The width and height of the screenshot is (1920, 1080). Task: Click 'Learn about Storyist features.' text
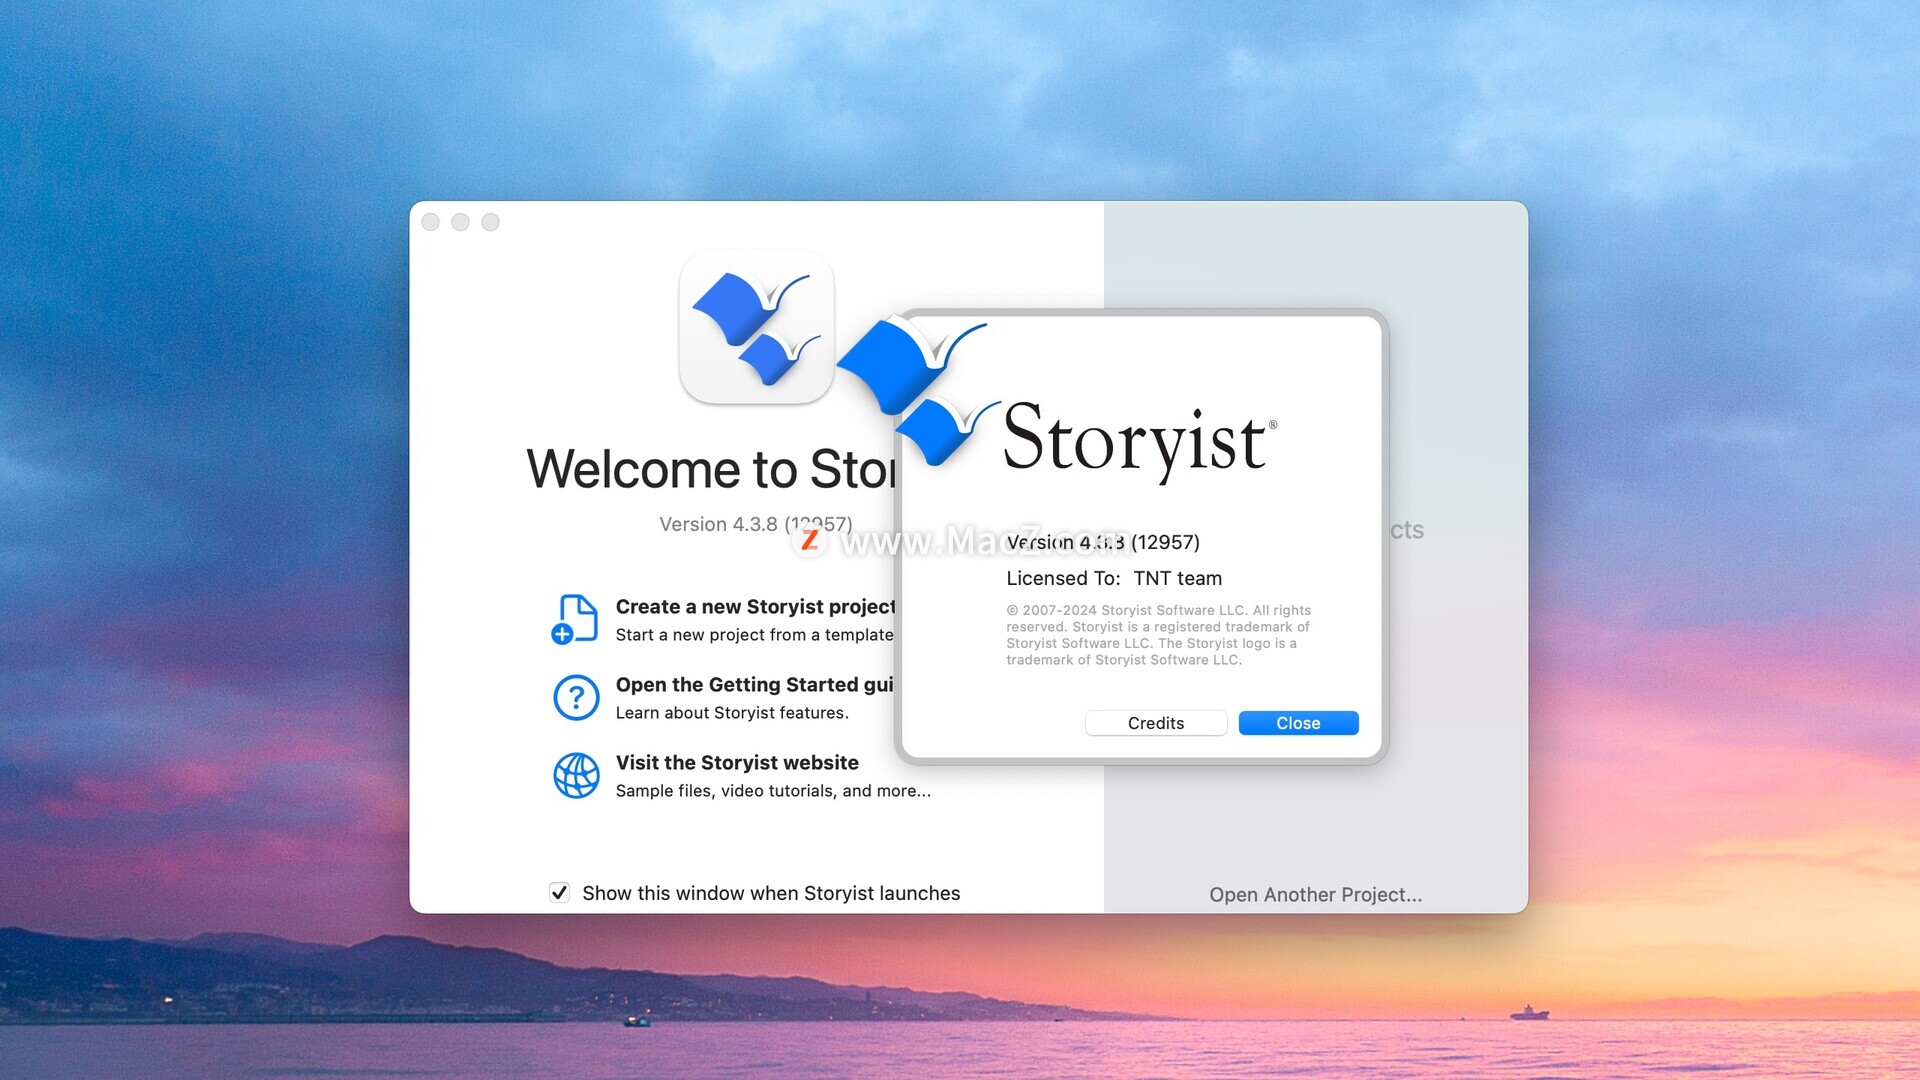click(x=732, y=713)
